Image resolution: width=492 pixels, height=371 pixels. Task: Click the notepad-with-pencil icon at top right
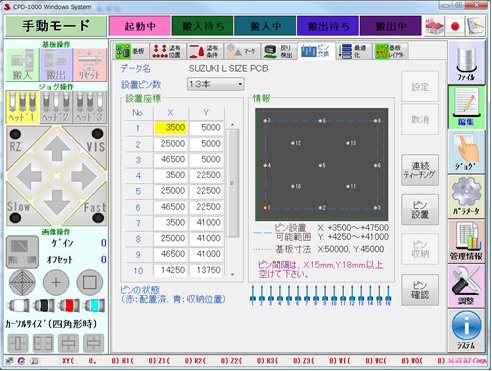476,26
